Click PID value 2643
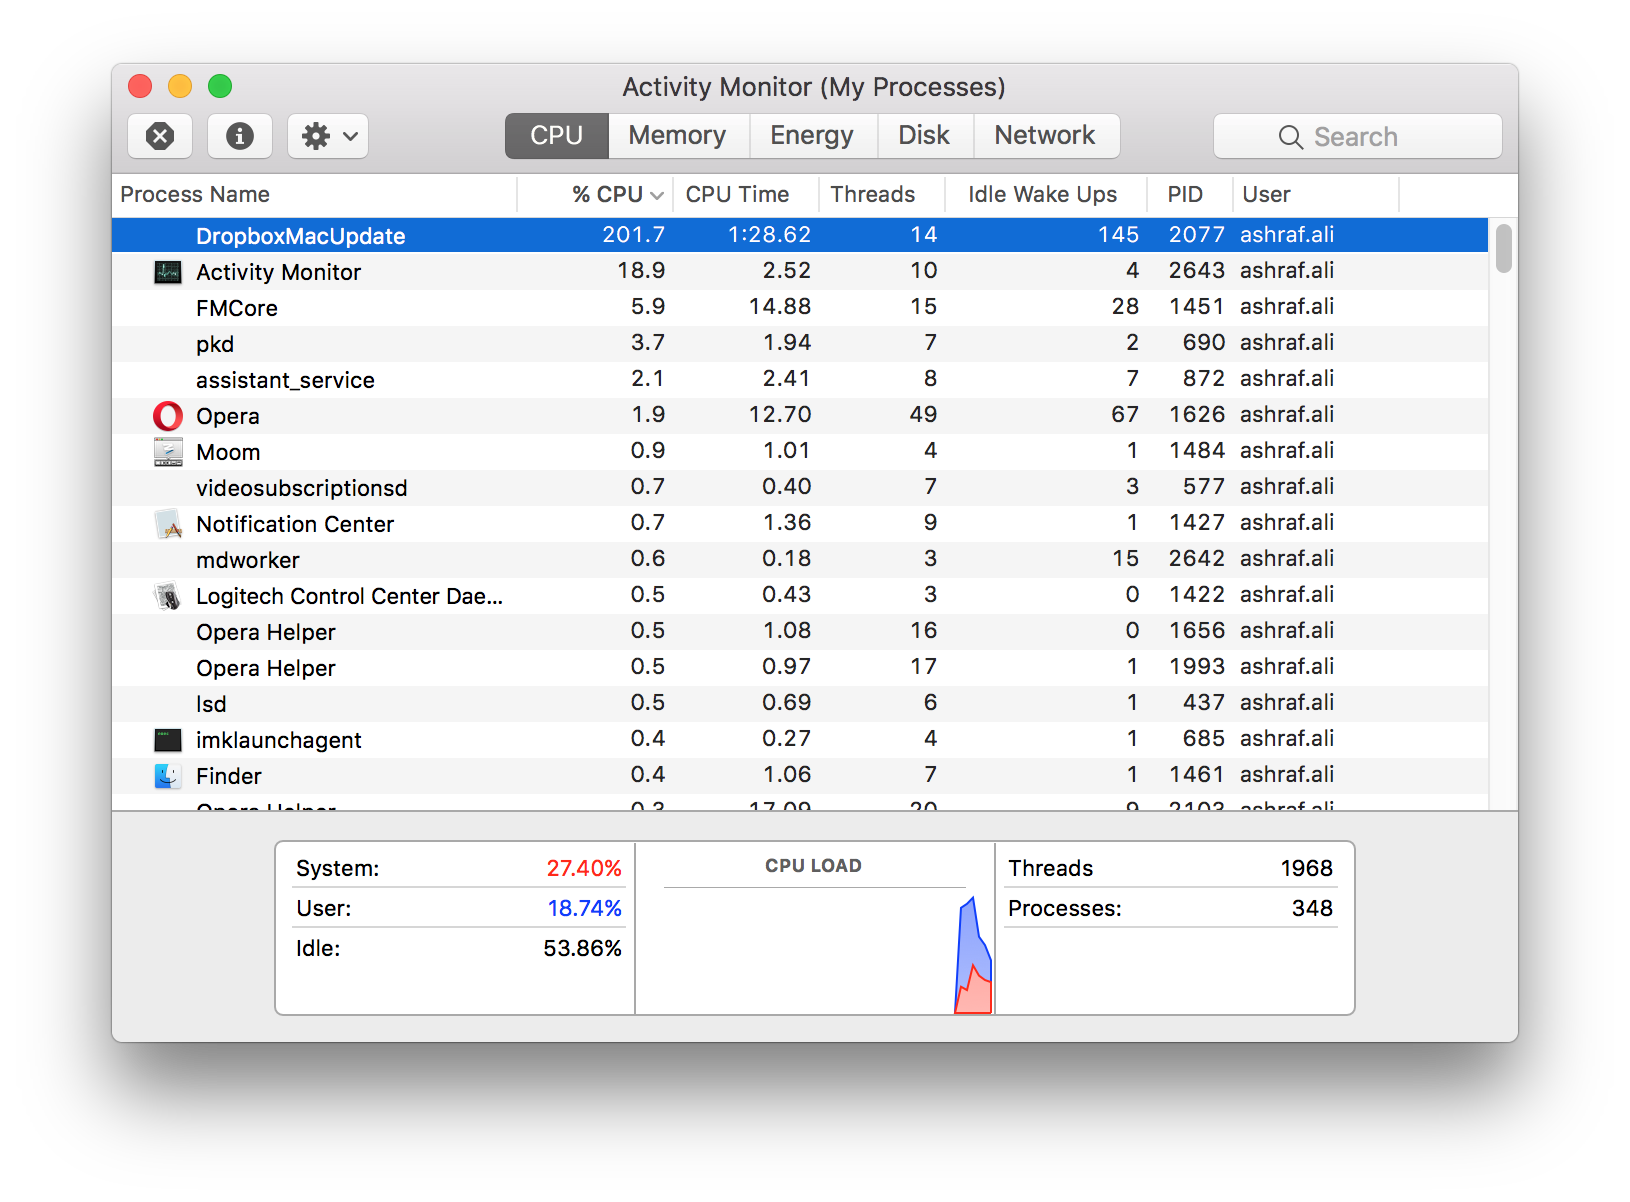This screenshot has width=1630, height=1202. point(1197,271)
